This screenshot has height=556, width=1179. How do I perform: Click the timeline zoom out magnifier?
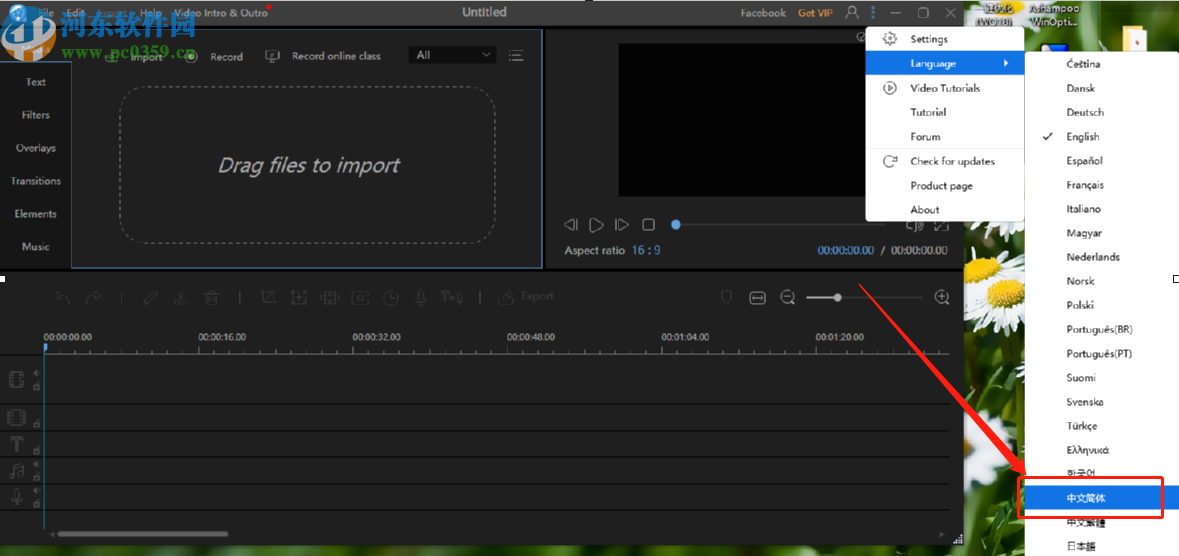[787, 298]
